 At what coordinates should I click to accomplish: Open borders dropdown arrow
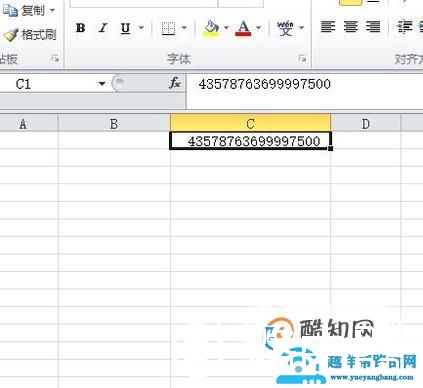coord(184,28)
